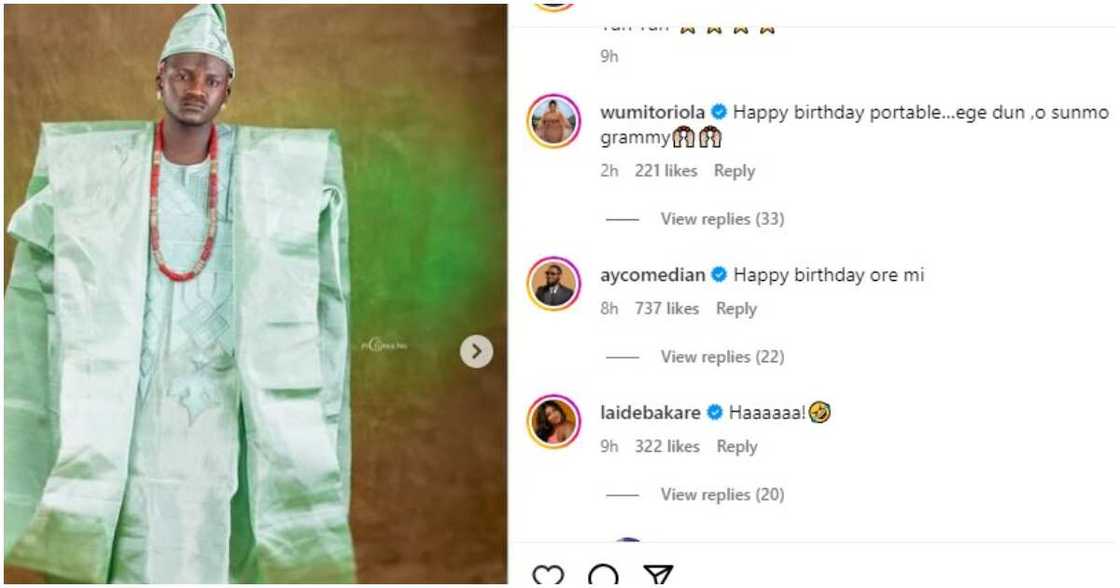The image size is (1120, 588).
Task: Click the heart like icon below comments
Action: tap(548, 576)
